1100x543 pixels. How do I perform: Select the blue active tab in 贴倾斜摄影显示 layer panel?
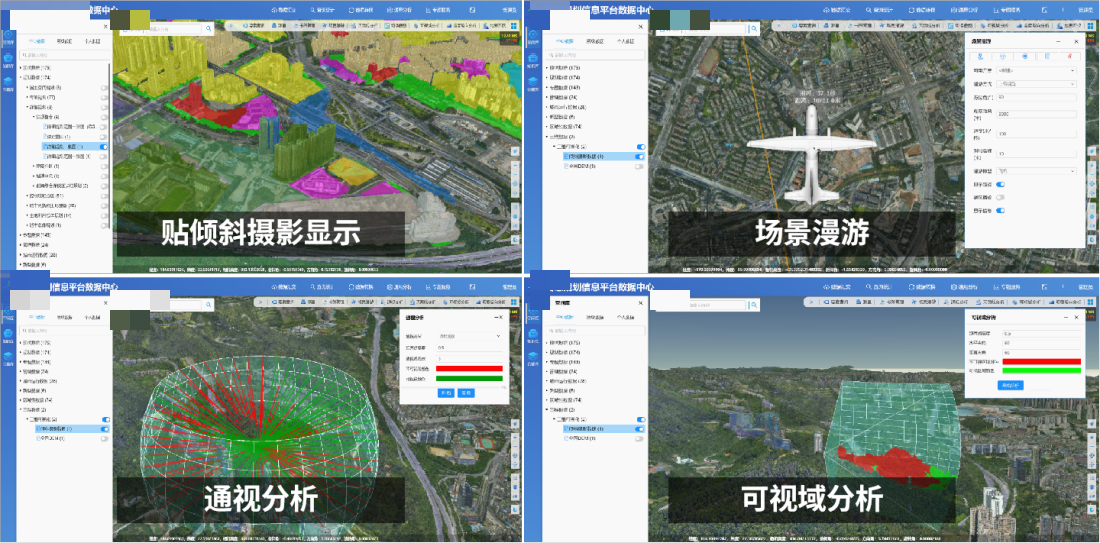[36, 41]
